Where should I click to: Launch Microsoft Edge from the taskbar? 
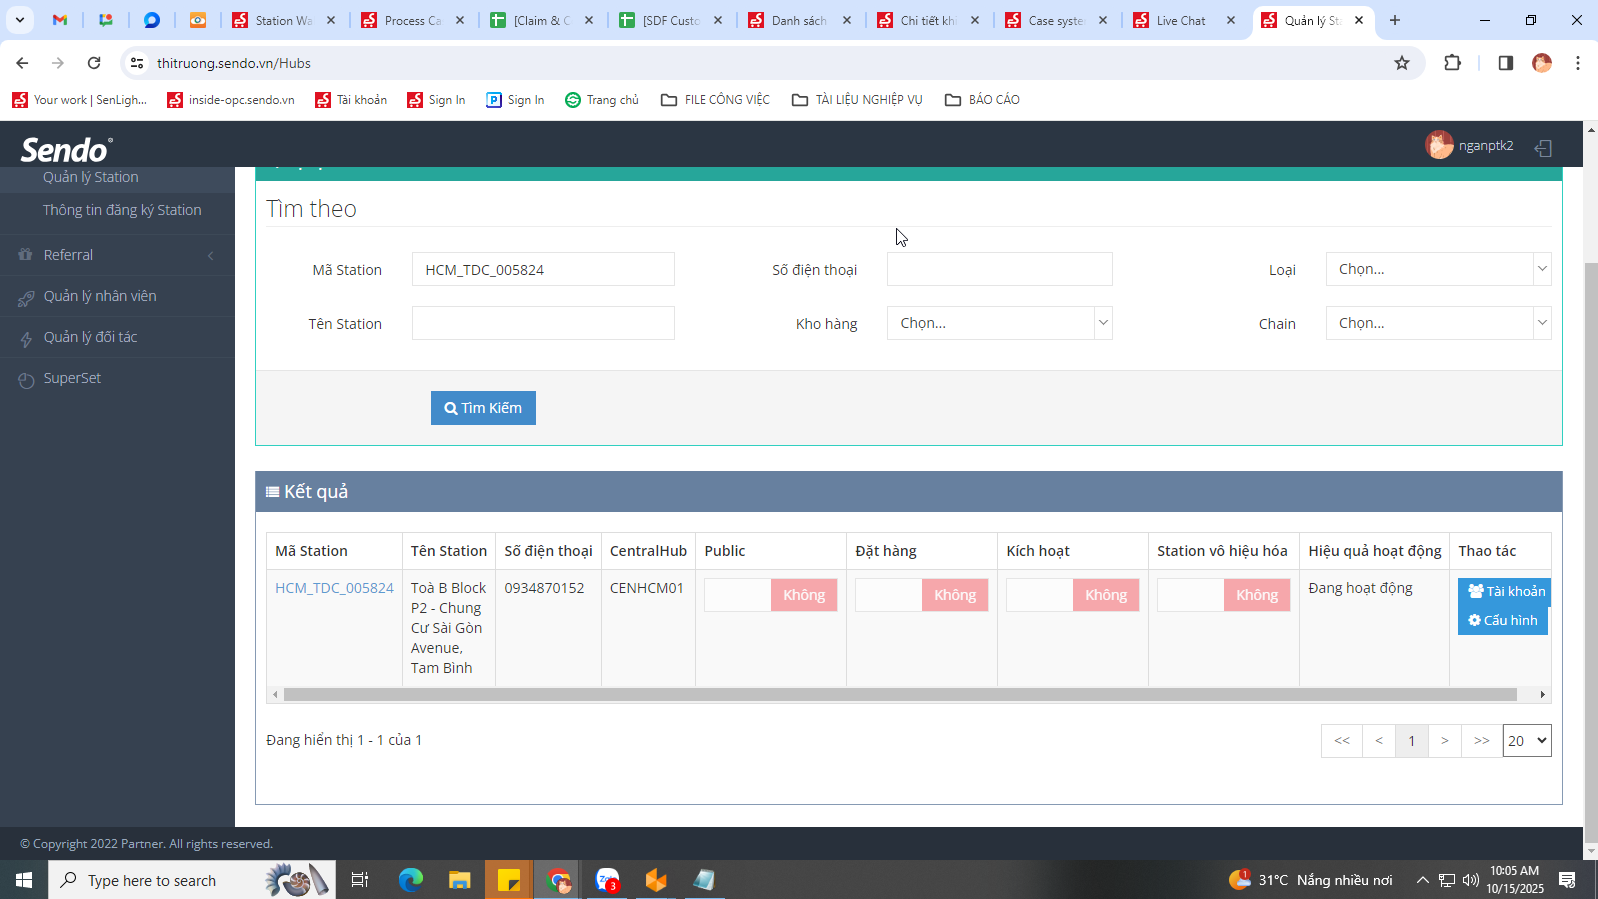coord(411,880)
